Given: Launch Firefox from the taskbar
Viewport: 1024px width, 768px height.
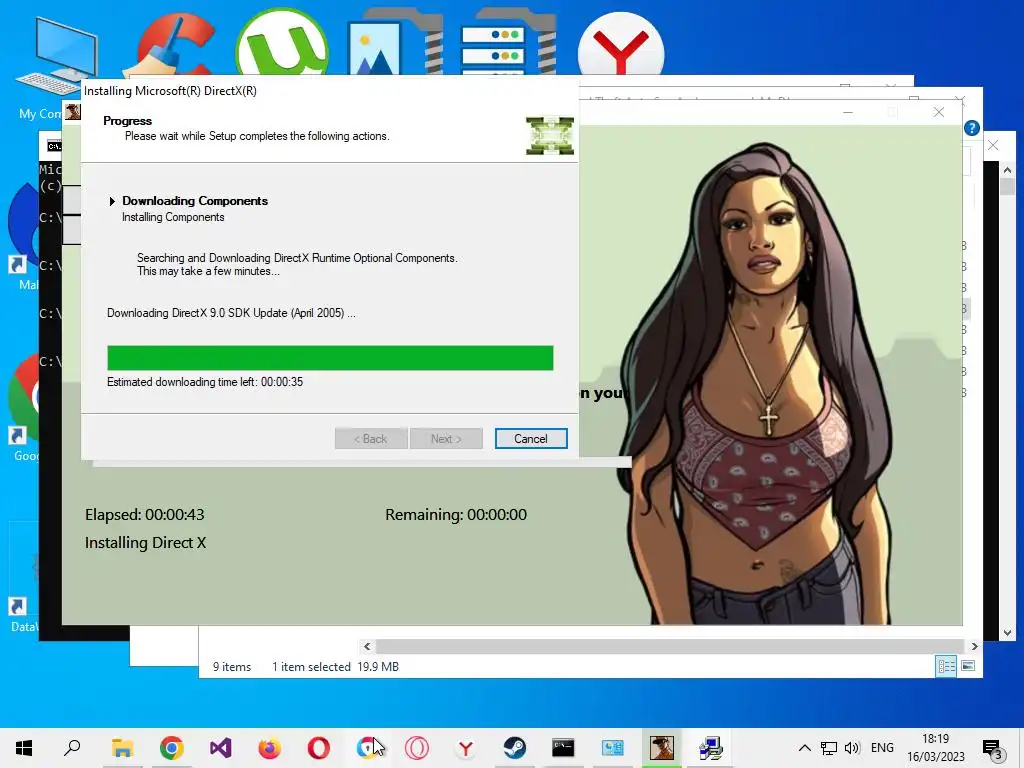Looking at the screenshot, I should [x=269, y=748].
